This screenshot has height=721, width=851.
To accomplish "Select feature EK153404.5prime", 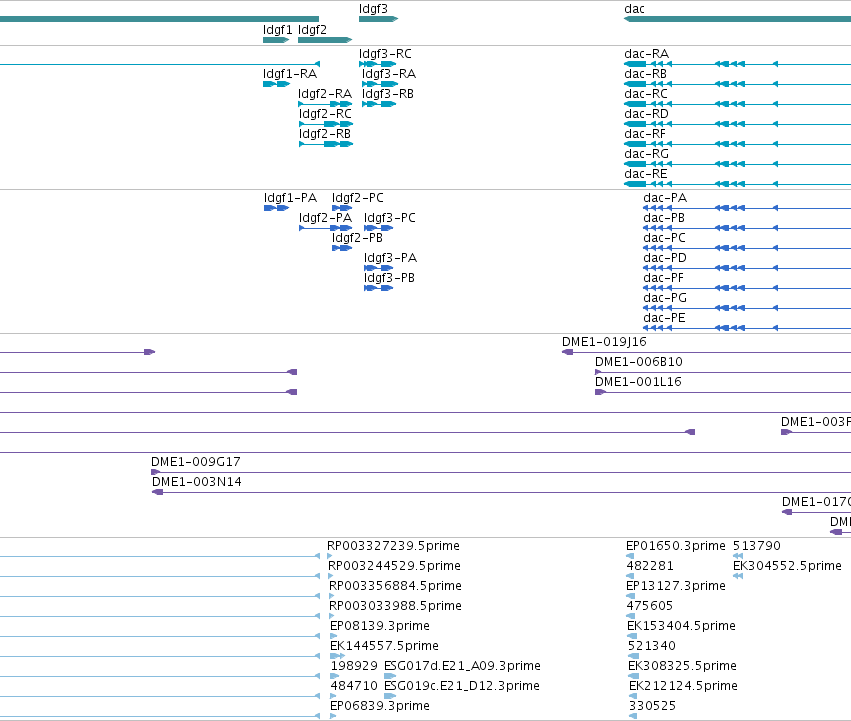I will pyautogui.click(x=632, y=636).
